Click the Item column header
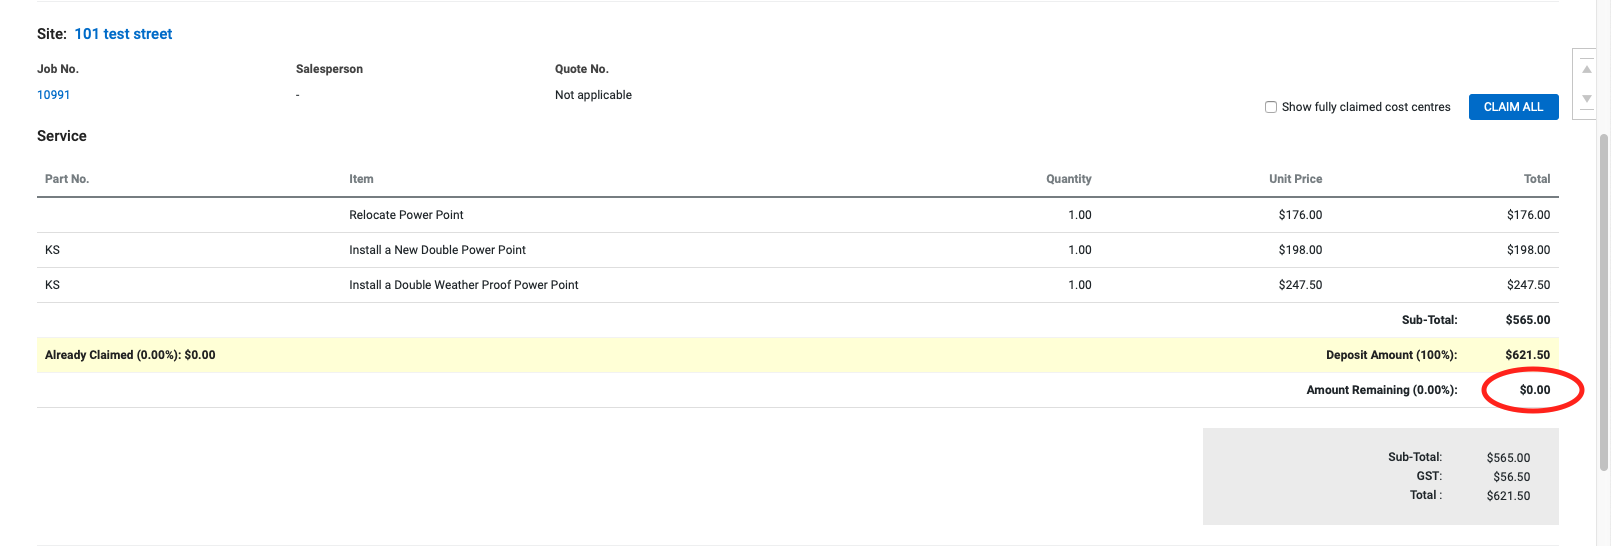 click(361, 179)
